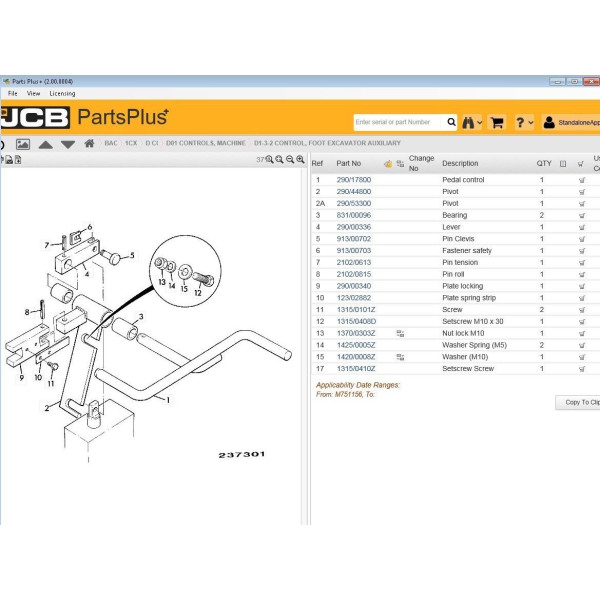This screenshot has width=600, height=600.
Task: Open the shopping cart in header
Action: point(496,122)
